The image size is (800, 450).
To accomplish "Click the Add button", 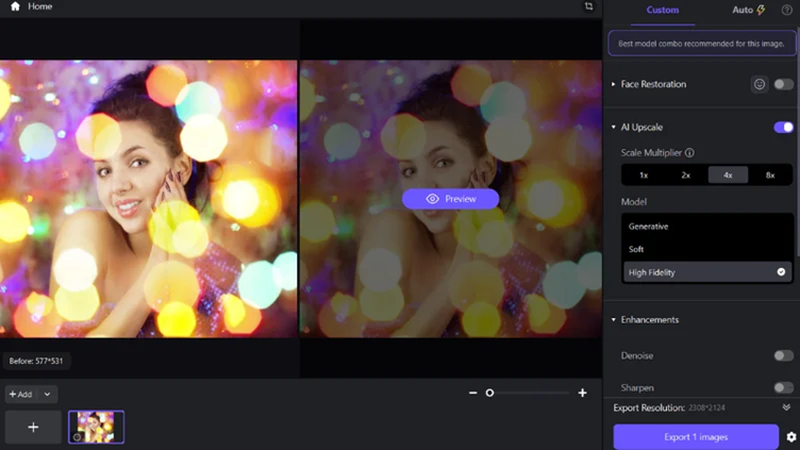I will coord(21,394).
